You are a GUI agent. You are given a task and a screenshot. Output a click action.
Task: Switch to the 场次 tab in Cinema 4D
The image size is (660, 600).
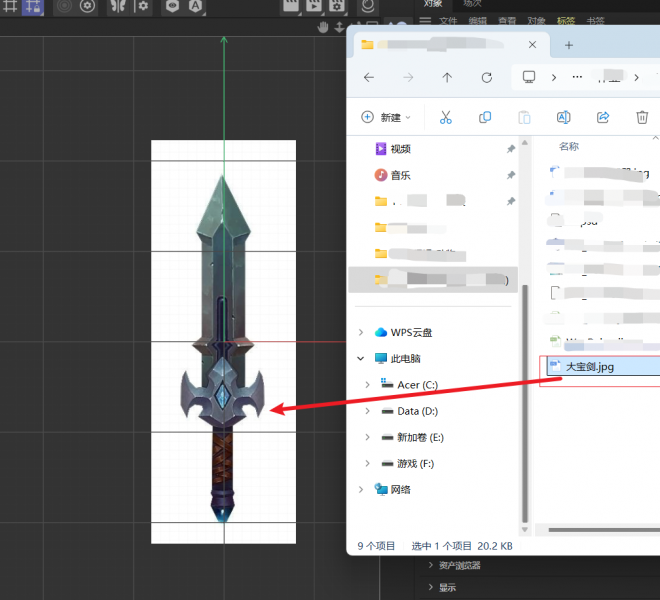(x=472, y=3)
